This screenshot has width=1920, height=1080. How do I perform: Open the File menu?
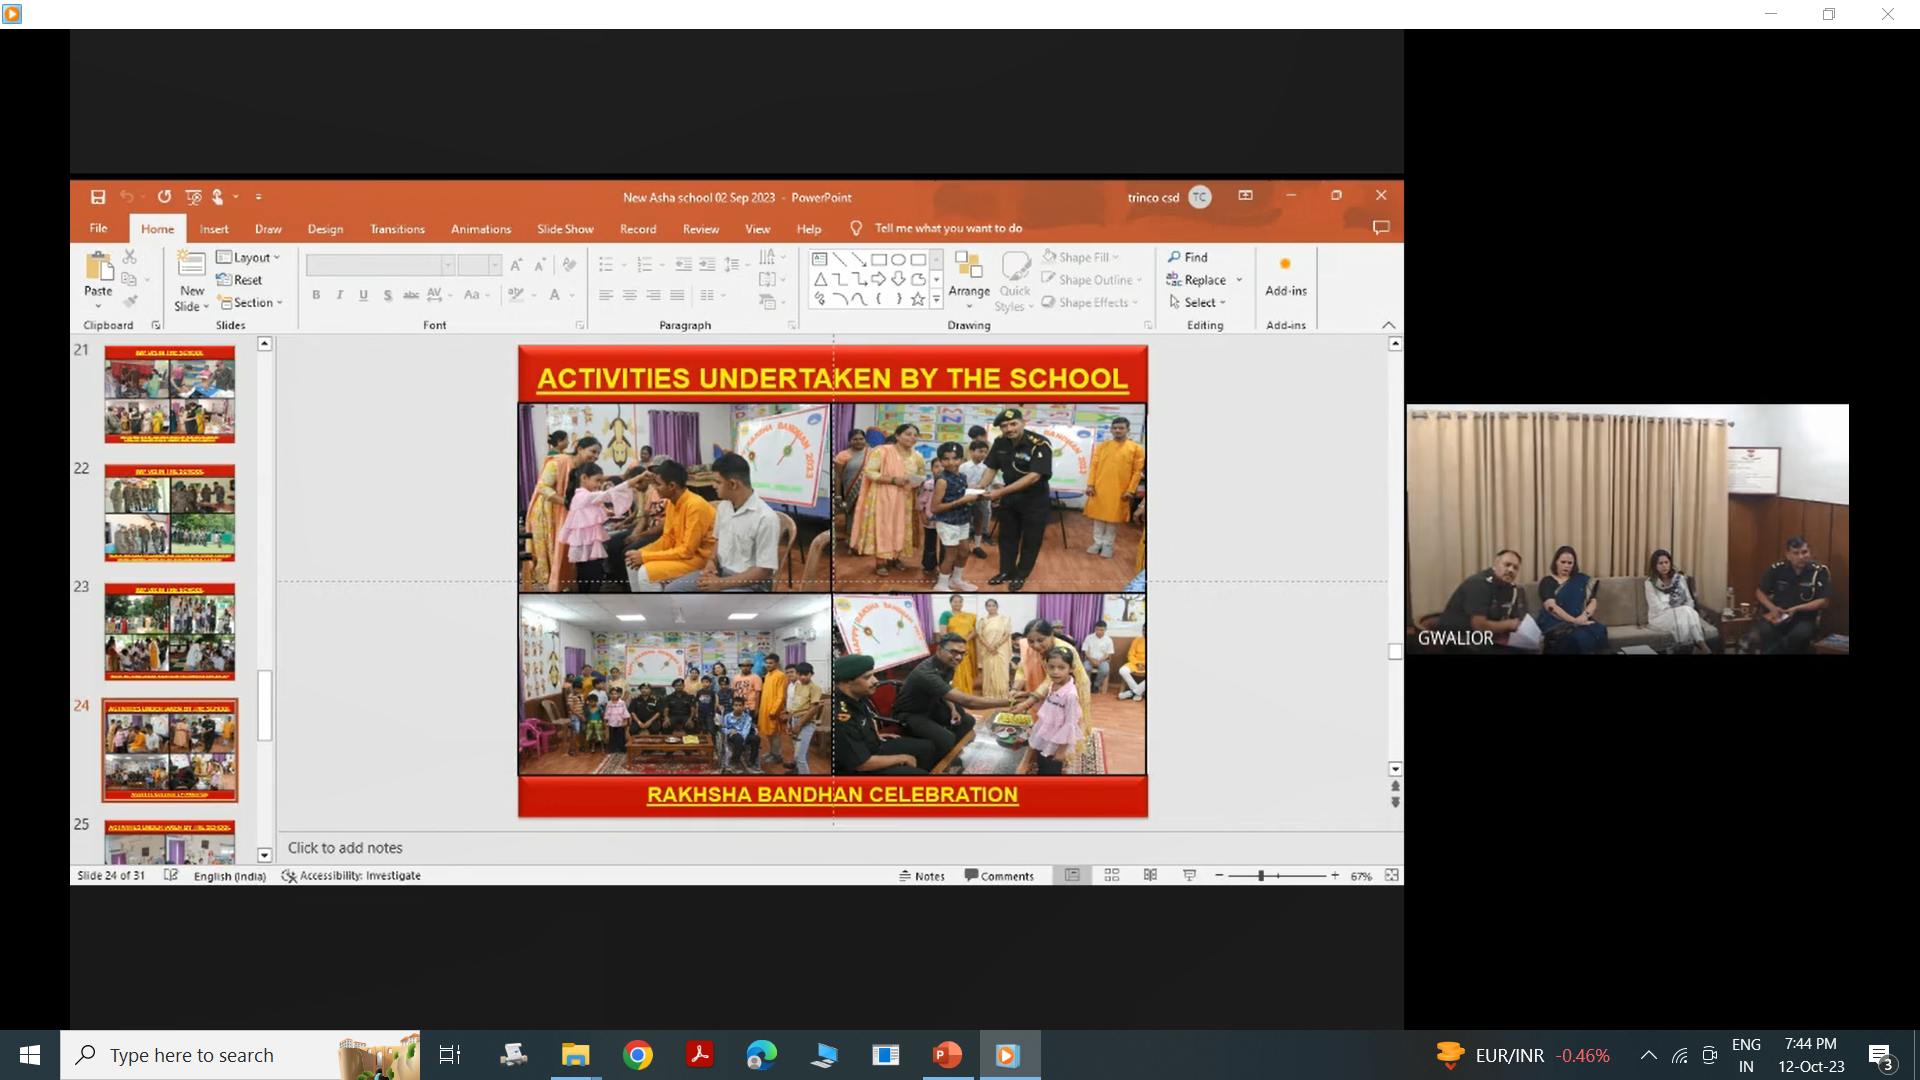[x=98, y=228]
